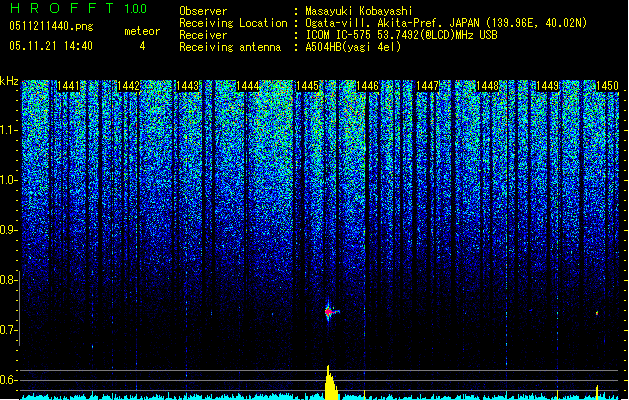This screenshot has width=629, height=400.
Task: Click the 1448 time marker
Action: click(x=487, y=86)
